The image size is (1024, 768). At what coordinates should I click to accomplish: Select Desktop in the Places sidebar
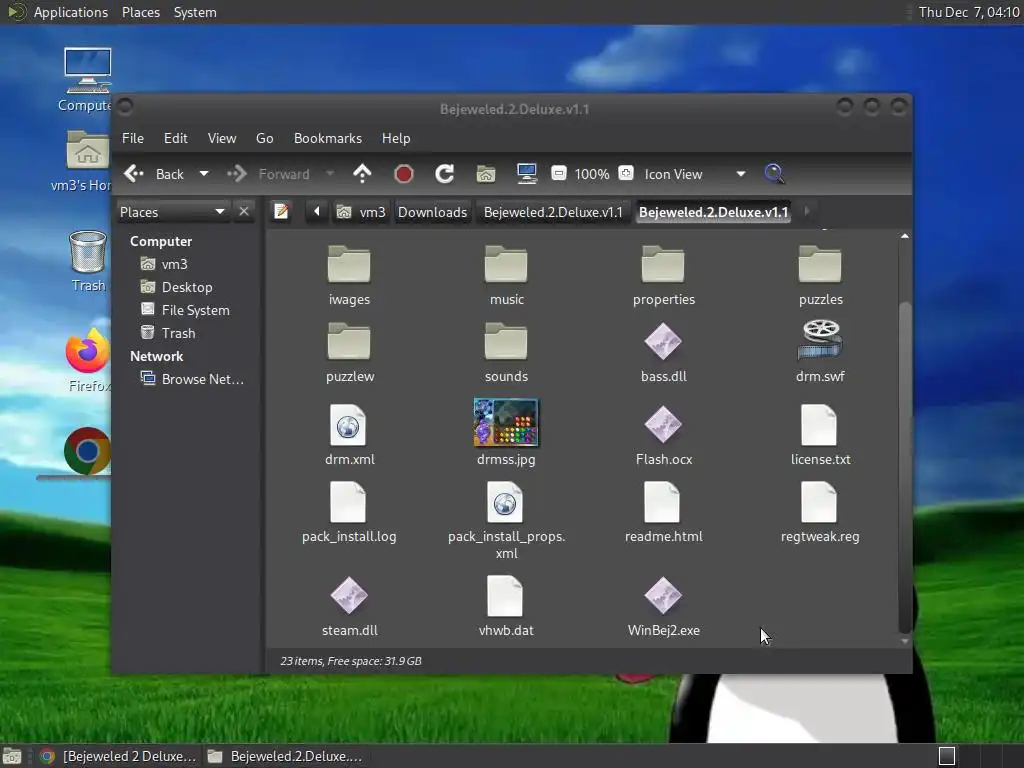coord(176,287)
